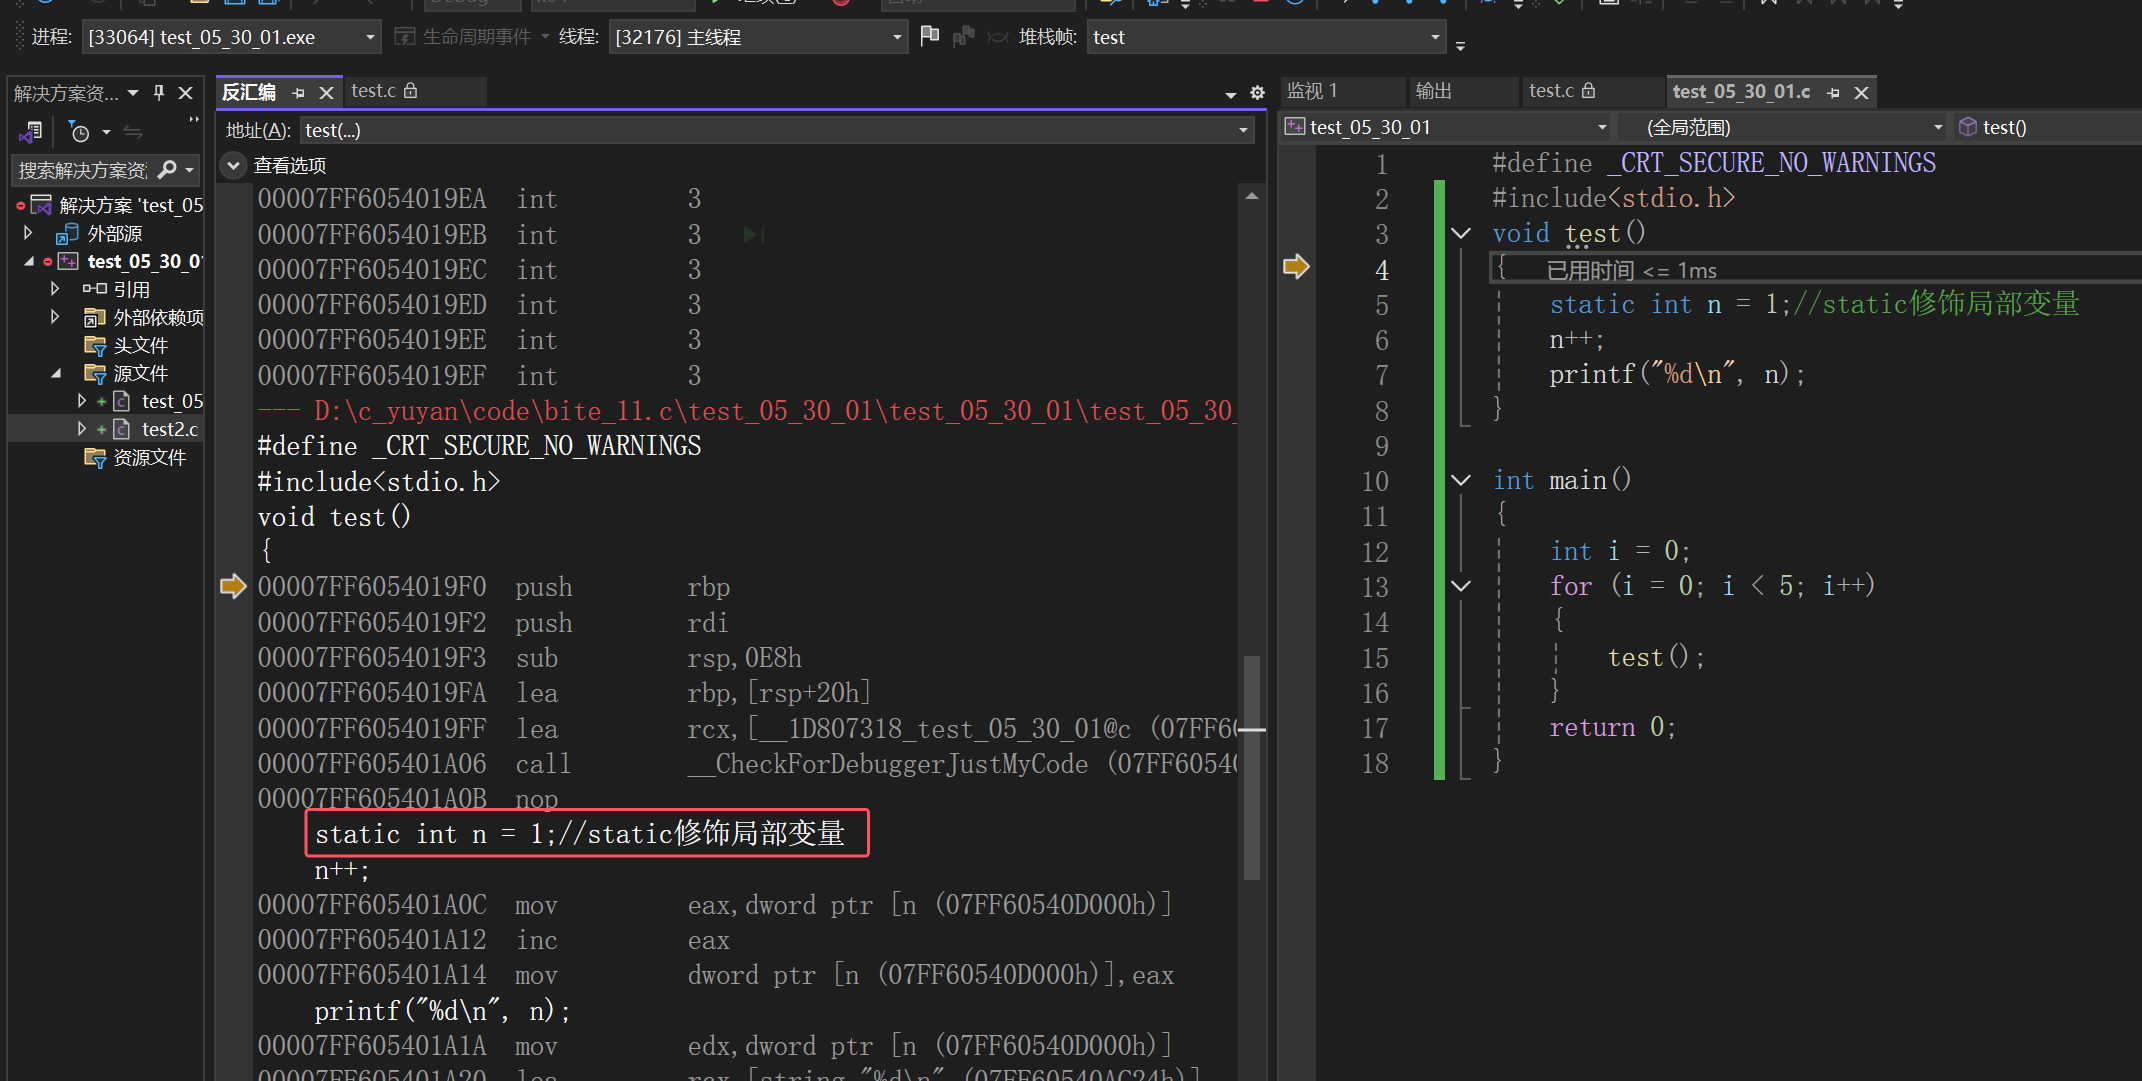Close the 反汇编 tab
The image size is (2142, 1081).
click(x=326, y=93)
